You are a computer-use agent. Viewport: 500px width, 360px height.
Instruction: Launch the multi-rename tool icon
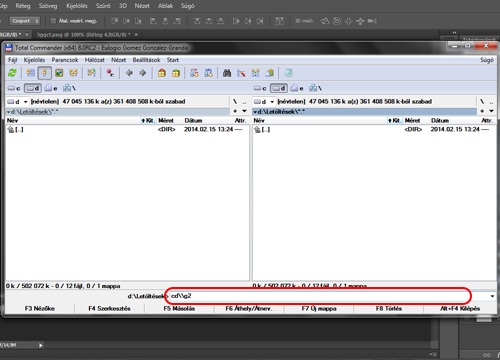[241, 73]
